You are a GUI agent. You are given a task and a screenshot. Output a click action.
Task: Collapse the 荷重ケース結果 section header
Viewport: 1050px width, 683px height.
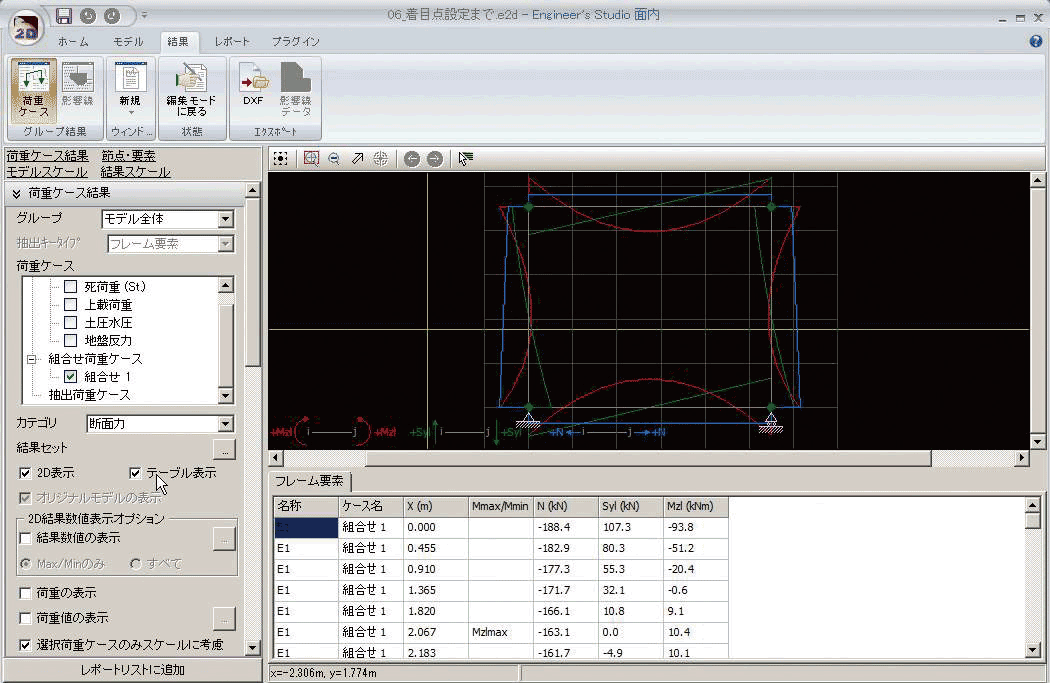(125, 193)
